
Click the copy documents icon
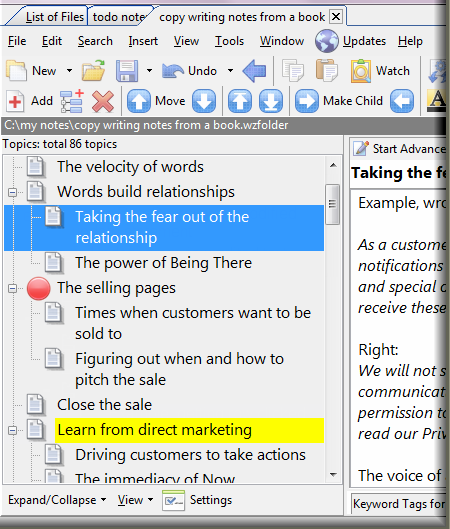pyautogui.click(x=293, y=71)
